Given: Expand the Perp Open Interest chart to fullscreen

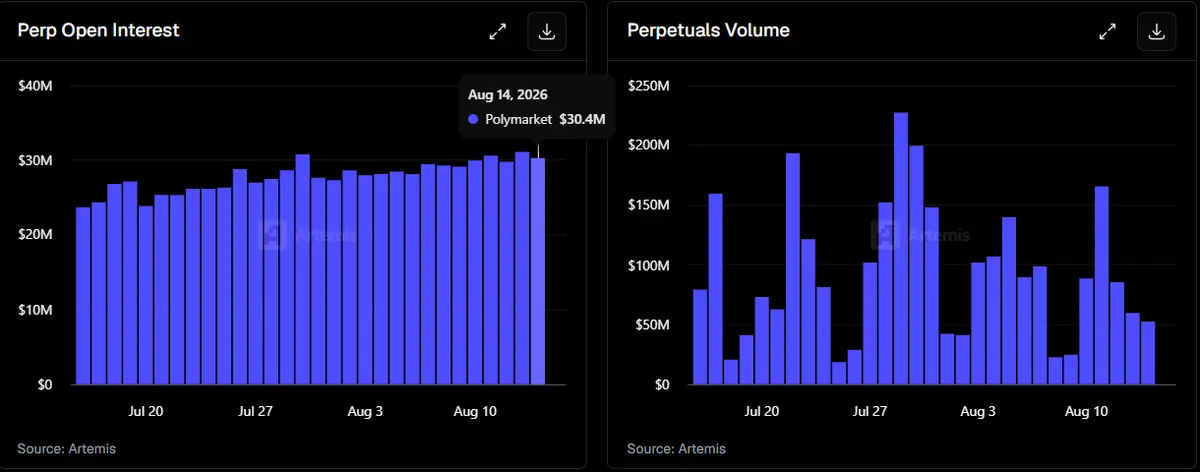Looking at the screenshot, I should [x=497, y=31].
